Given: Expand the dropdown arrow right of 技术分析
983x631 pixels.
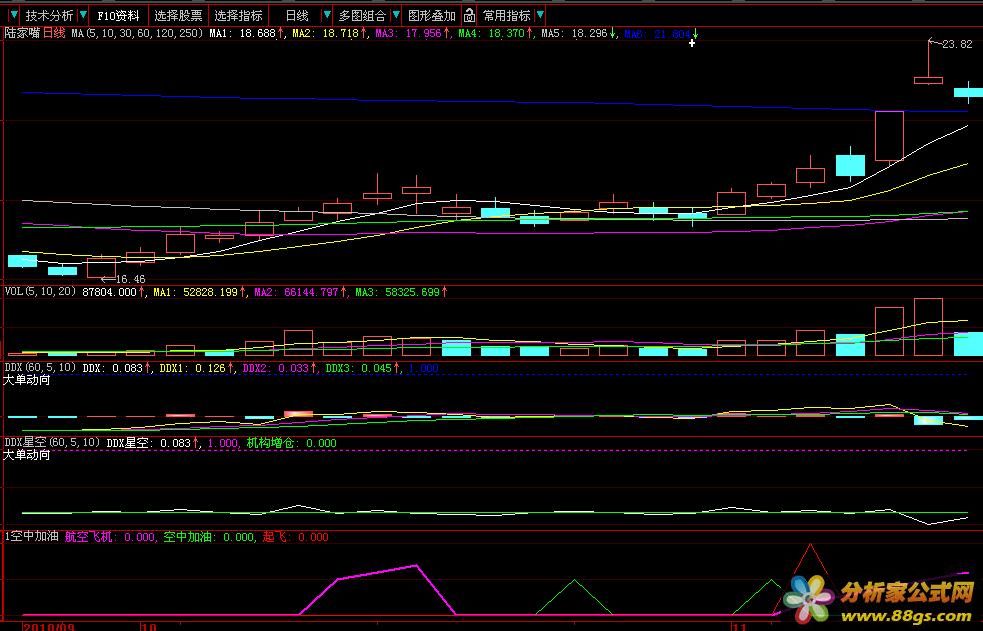Looking at the screenshot, I should (x=83, y=15).
